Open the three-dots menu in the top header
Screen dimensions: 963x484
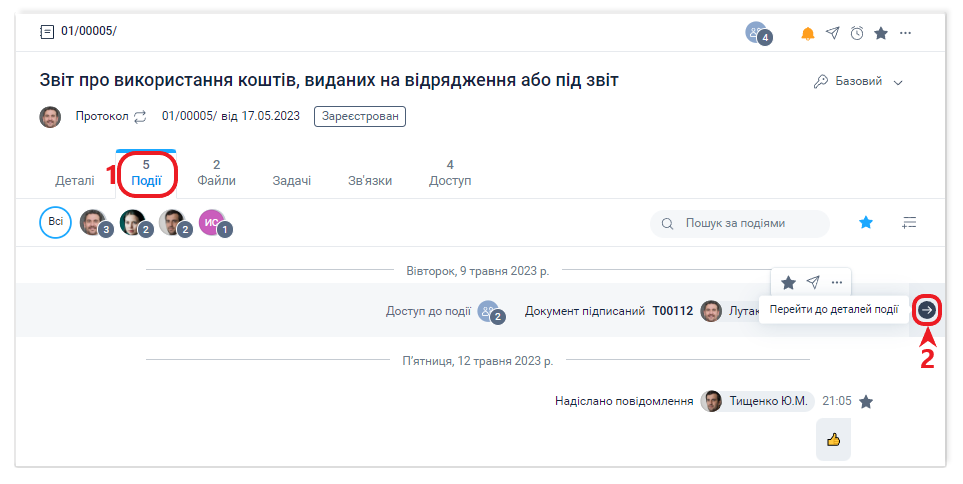[x=905, y=33]
